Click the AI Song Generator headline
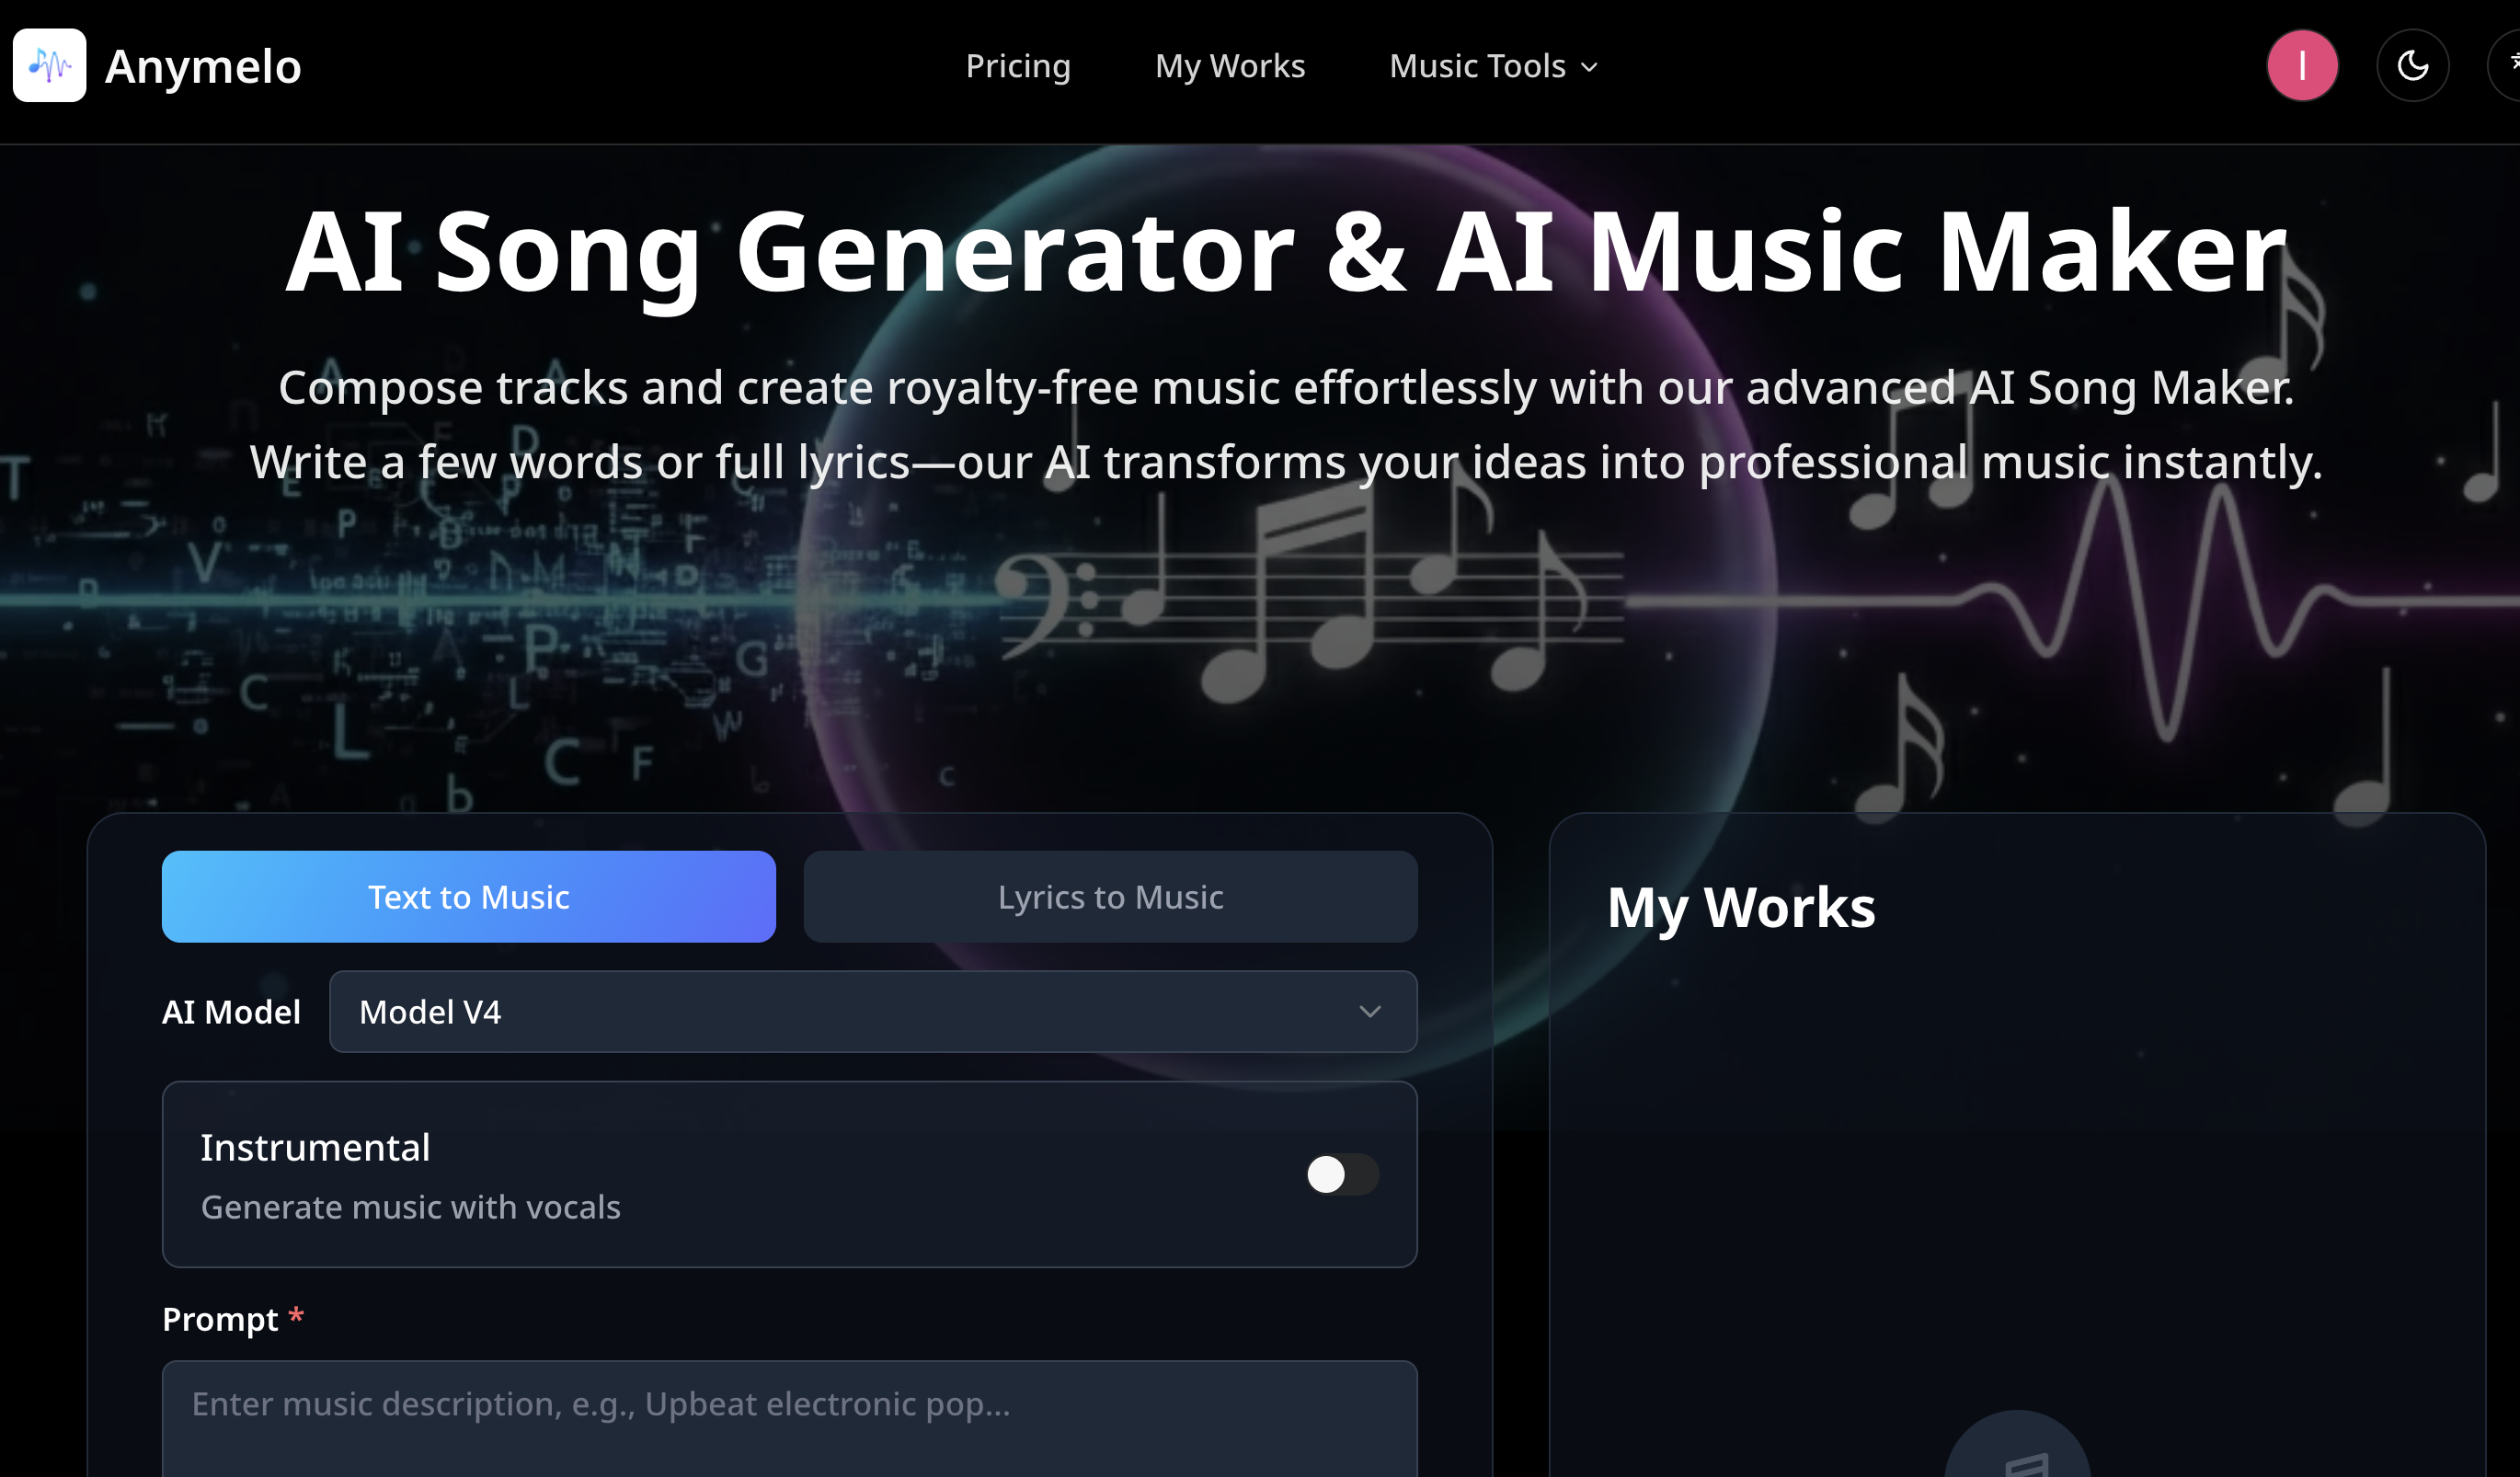 coord(1286,252)
